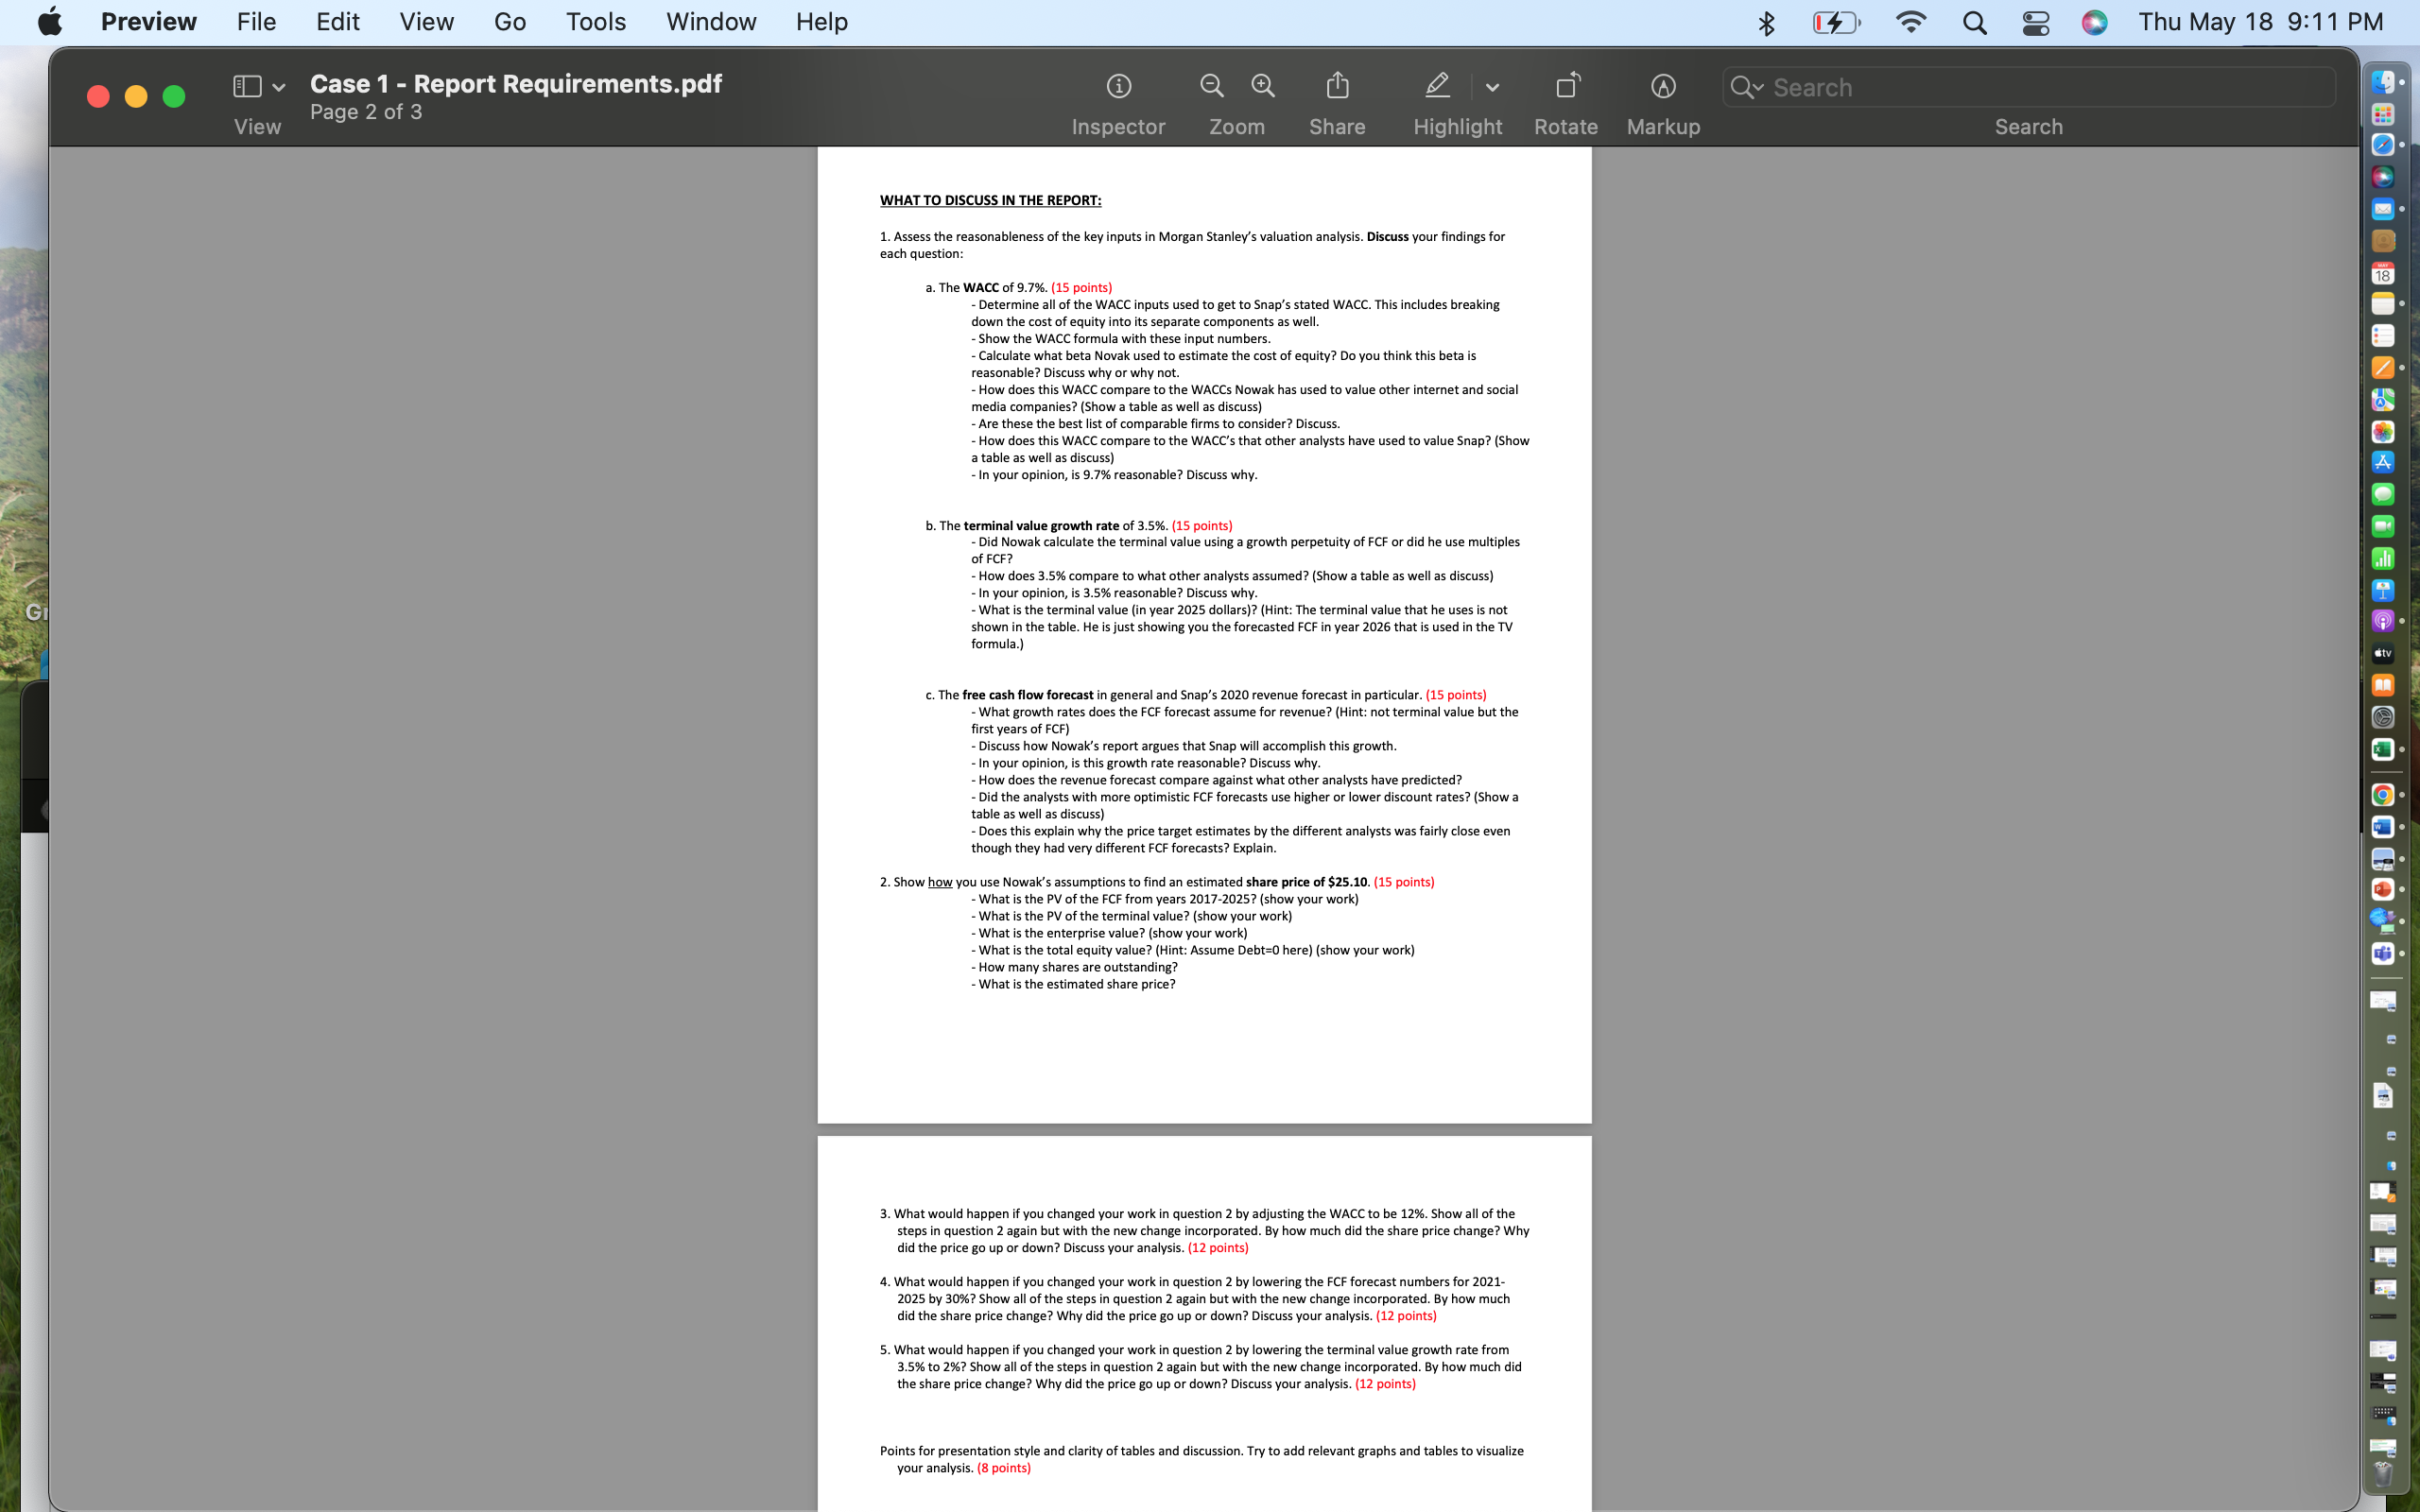Click the zoom out magnifier icon
This screenshot has height=1512, width=2420.
tap(1211, 87)
